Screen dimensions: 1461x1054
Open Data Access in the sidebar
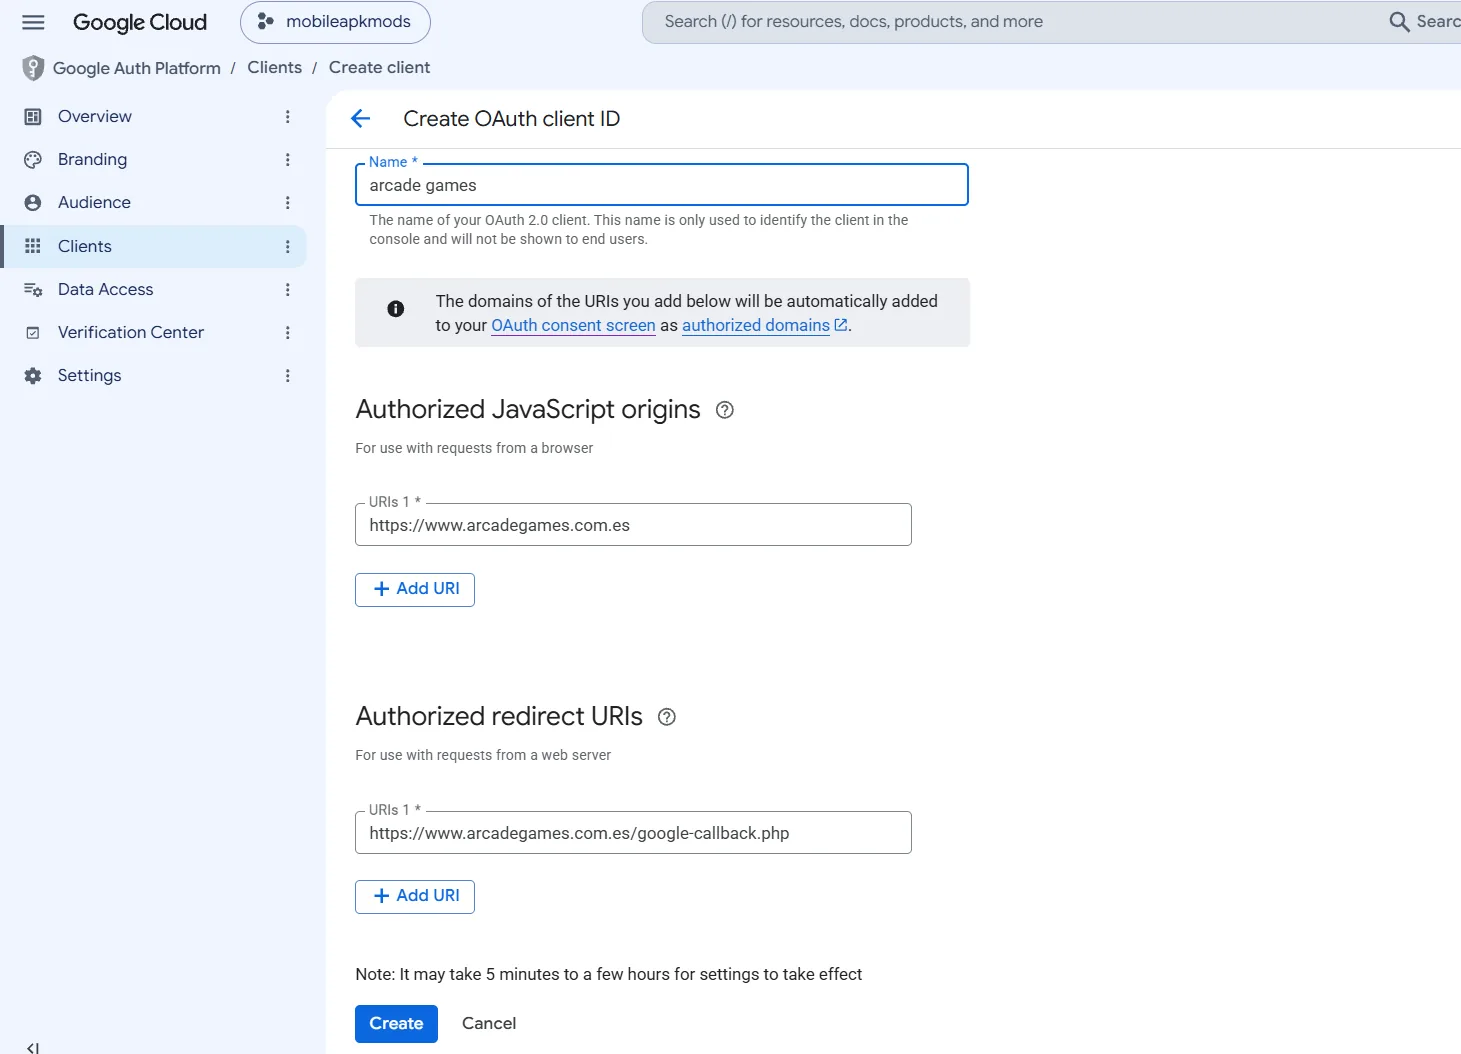pyautogui.click(x=153, y=289)
